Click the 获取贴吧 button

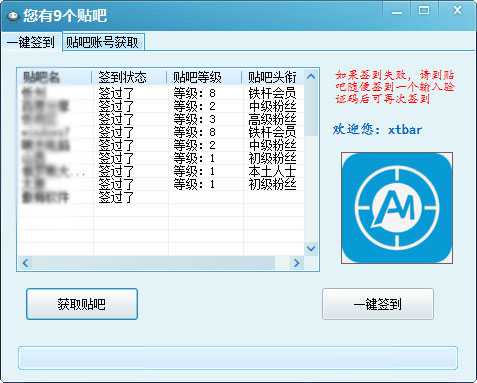(82, 304)
